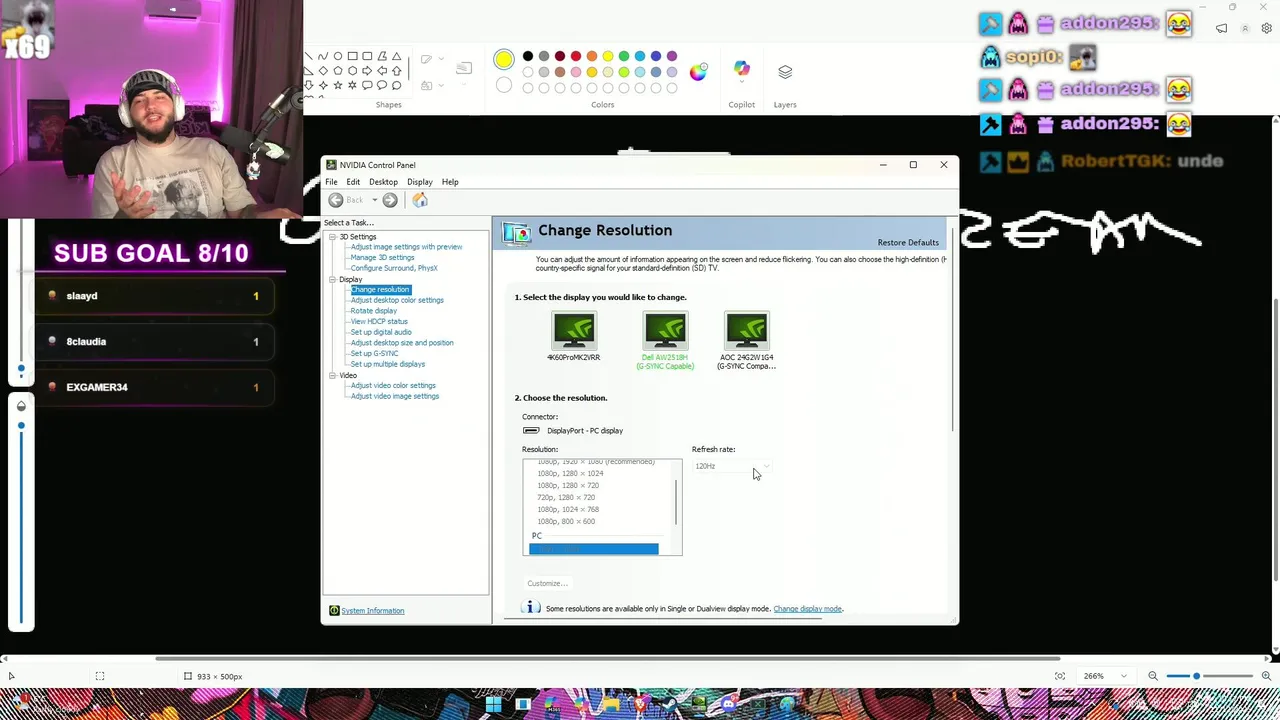Collapse the 3D Settings tree node
1280x720 pixels.
[332, 237]
